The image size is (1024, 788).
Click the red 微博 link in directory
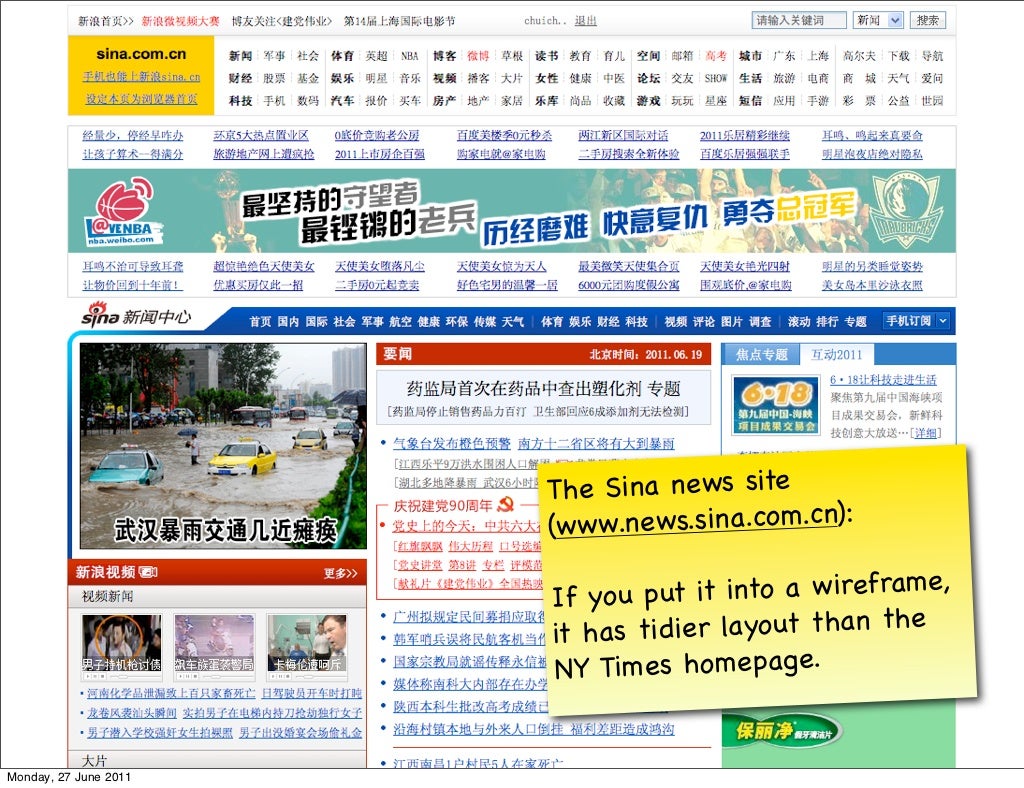coord(478,56)
